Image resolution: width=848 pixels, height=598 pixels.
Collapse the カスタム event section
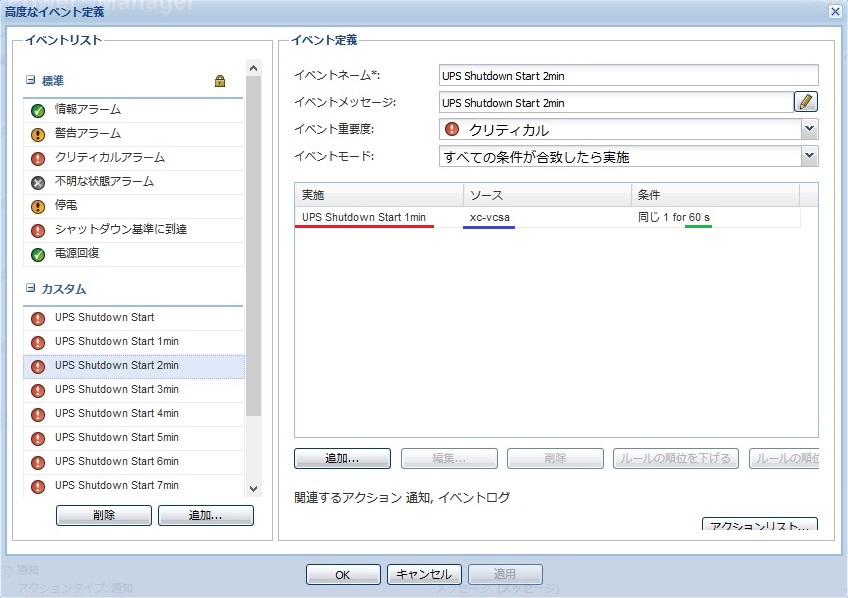(x=31, y=289)
